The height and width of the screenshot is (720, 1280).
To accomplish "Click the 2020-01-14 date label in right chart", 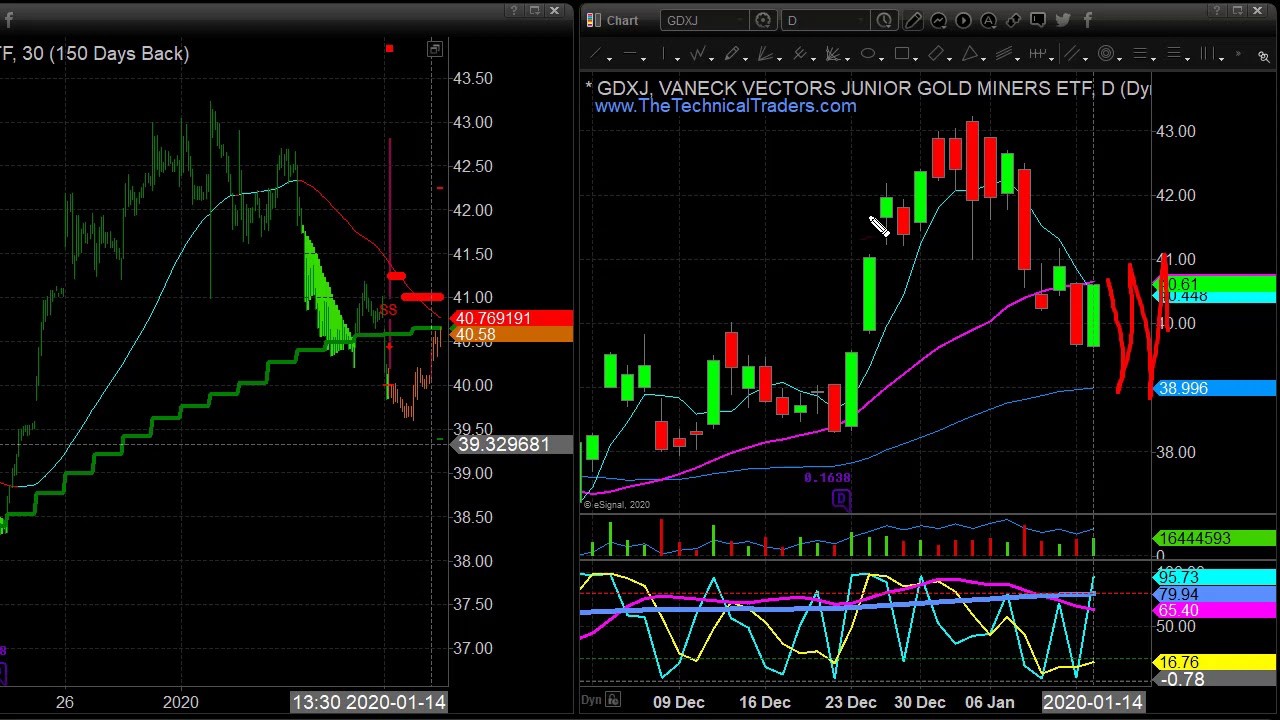I will [x=1092, y=702].
